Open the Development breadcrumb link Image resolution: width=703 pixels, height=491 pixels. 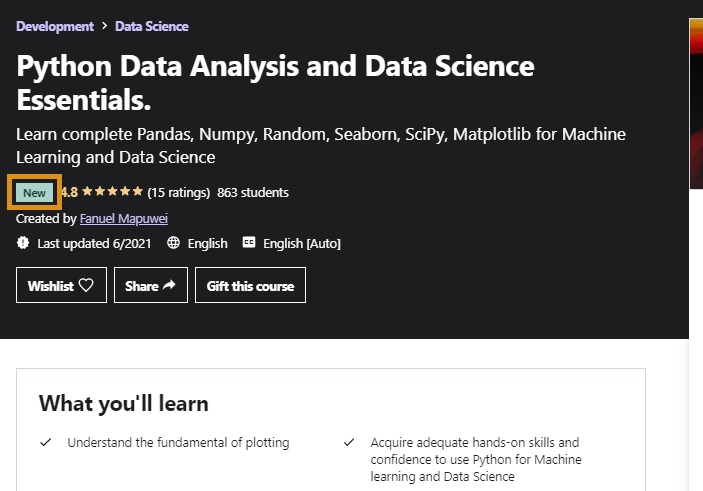point(55,26)
